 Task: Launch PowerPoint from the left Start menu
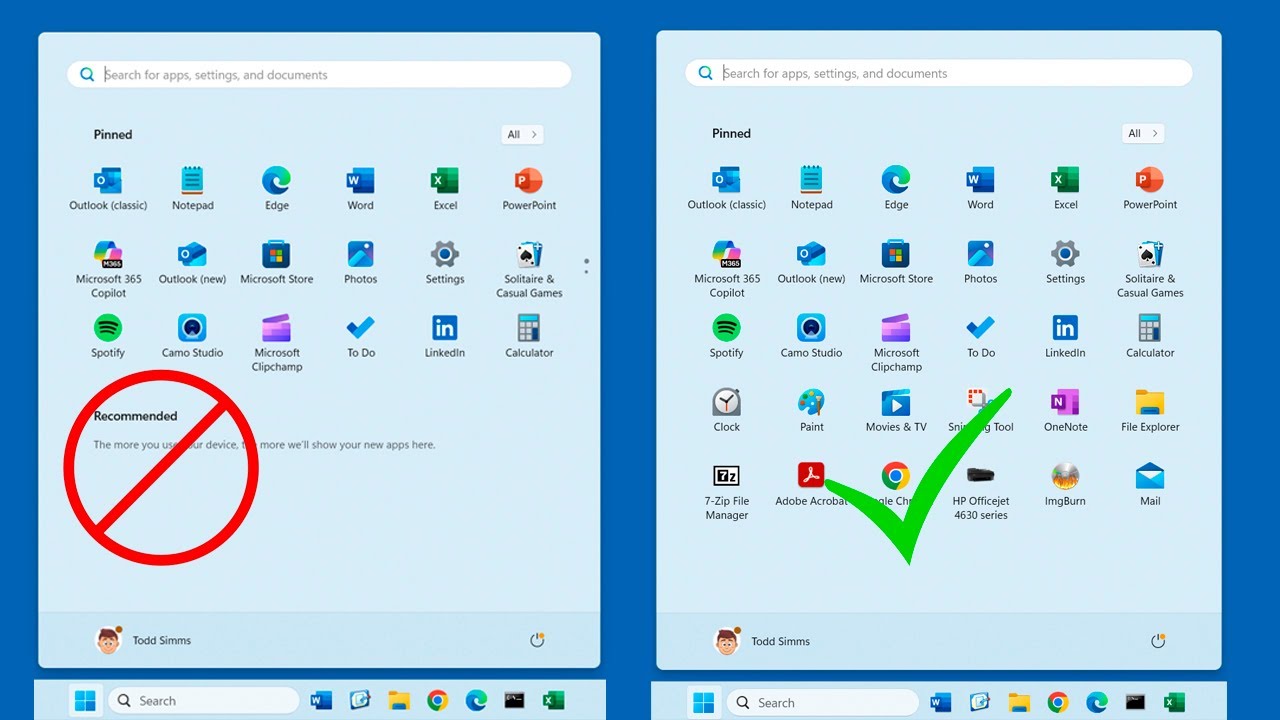529,189
